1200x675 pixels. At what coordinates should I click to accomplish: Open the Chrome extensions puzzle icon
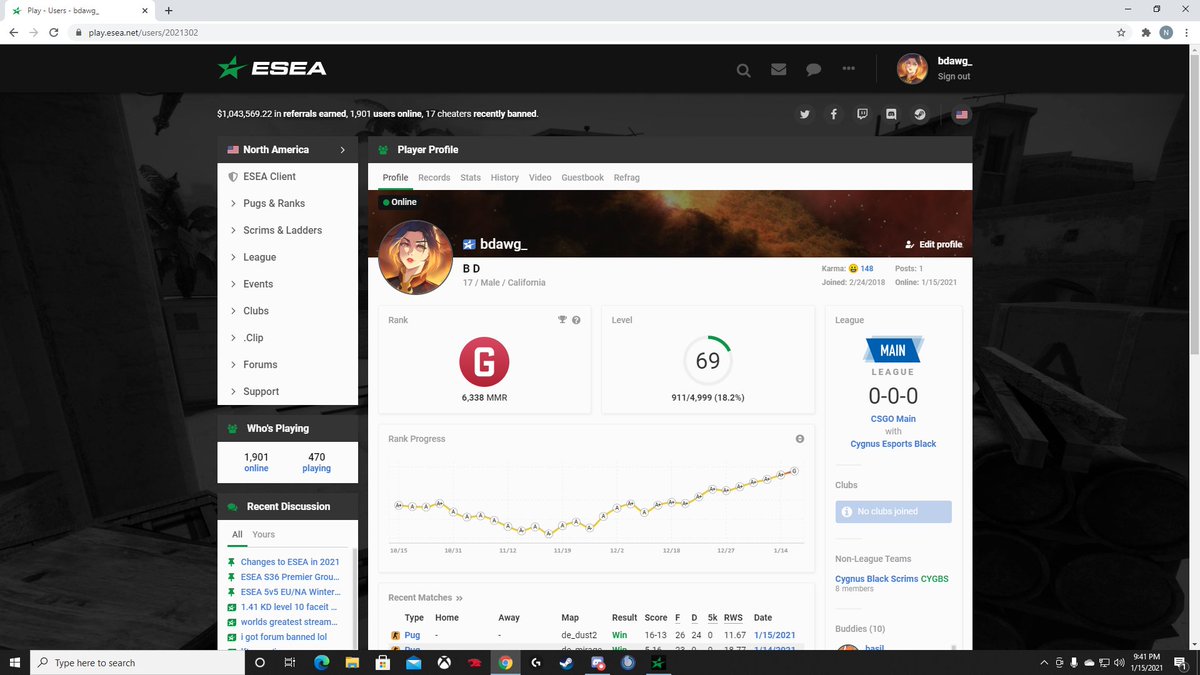pos(1145,32)
